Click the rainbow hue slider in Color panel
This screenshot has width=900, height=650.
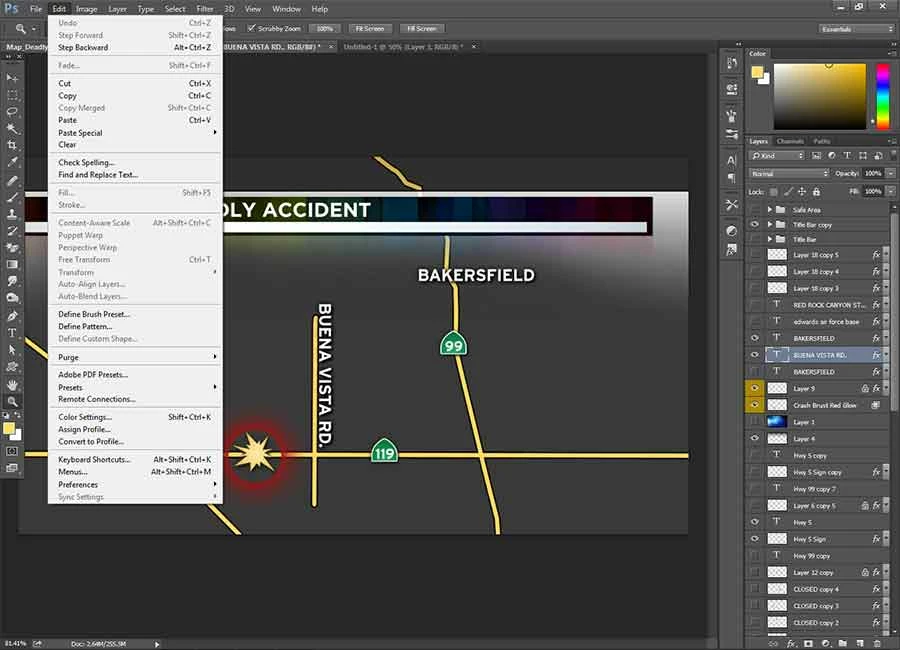coord(882,96)
